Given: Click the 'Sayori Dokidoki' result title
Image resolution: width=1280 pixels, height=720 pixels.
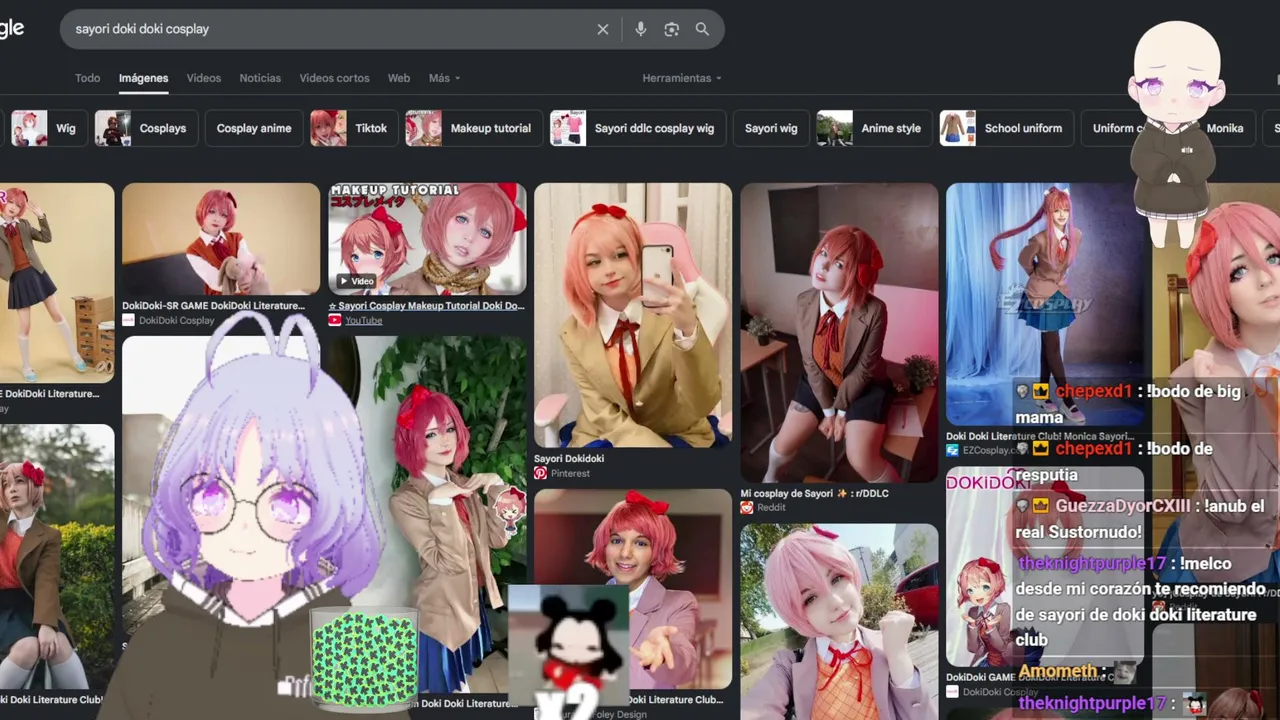Looking at the screenshot, I should click(x=569, y=459).
